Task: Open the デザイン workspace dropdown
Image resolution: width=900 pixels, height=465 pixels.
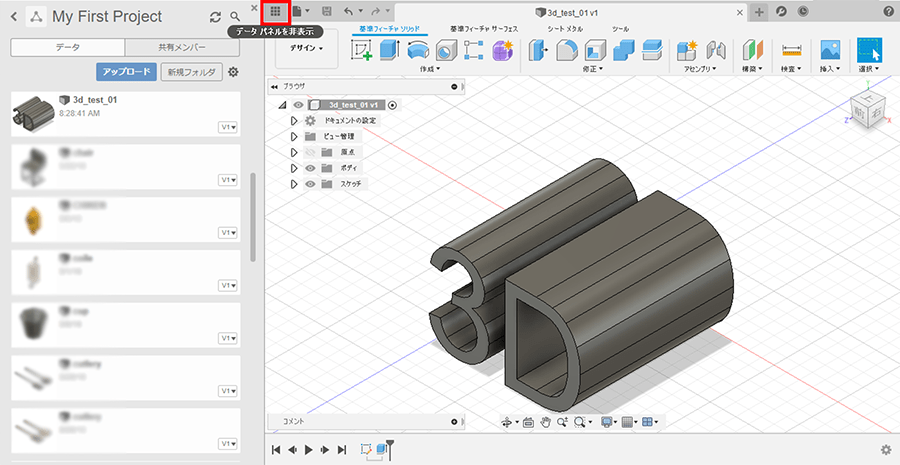Action: pyautogui.click(x=306, y=48)
